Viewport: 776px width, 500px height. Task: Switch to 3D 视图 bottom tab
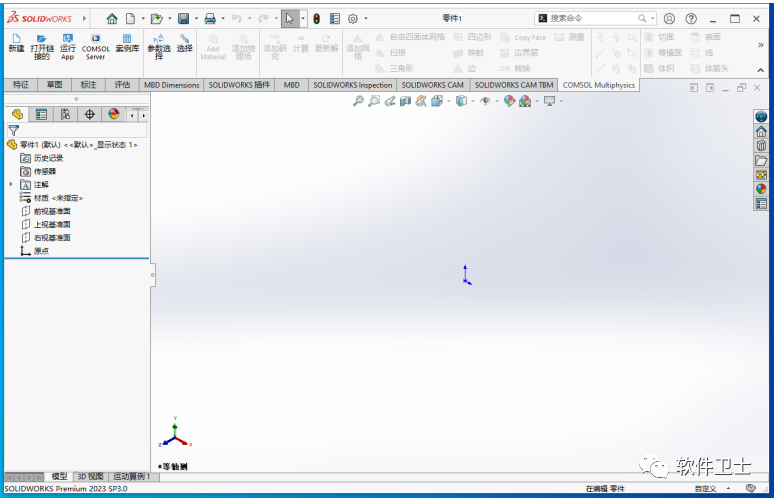[x=90, y=476]
